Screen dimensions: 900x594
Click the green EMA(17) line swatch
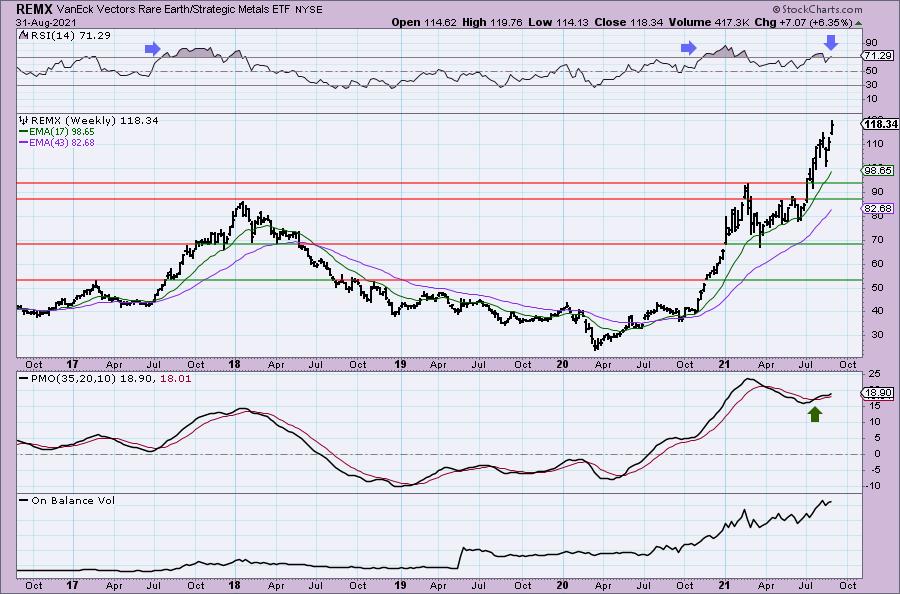(x=24, y=131)
